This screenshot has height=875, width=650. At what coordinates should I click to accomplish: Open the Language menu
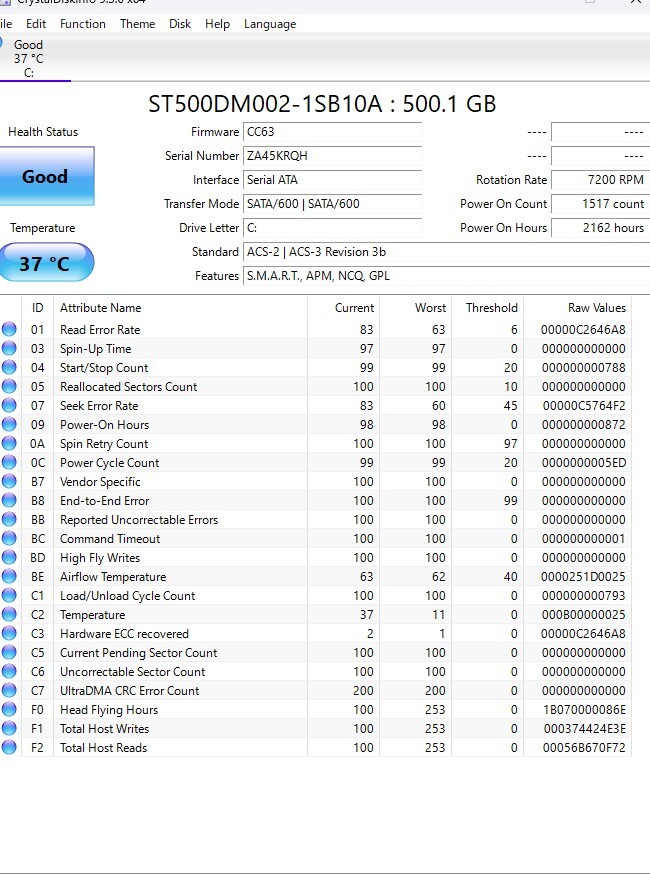pos(270,24)
